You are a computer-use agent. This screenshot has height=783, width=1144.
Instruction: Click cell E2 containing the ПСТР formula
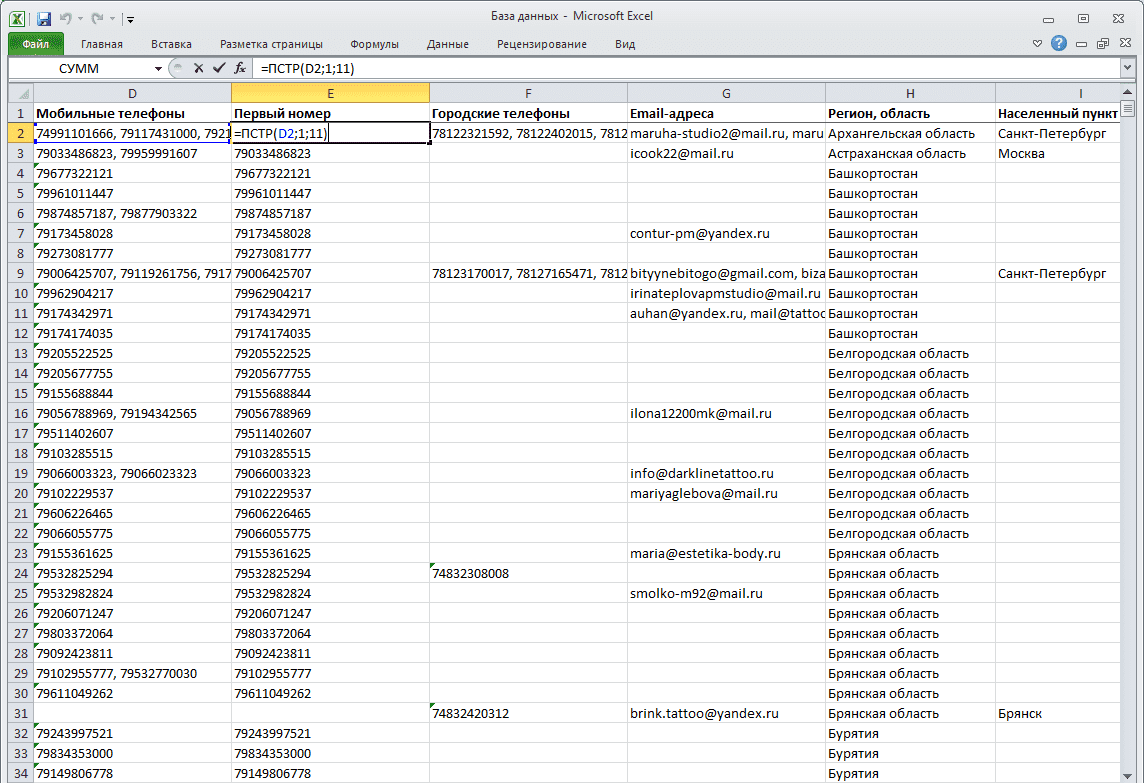pos(330,134)
